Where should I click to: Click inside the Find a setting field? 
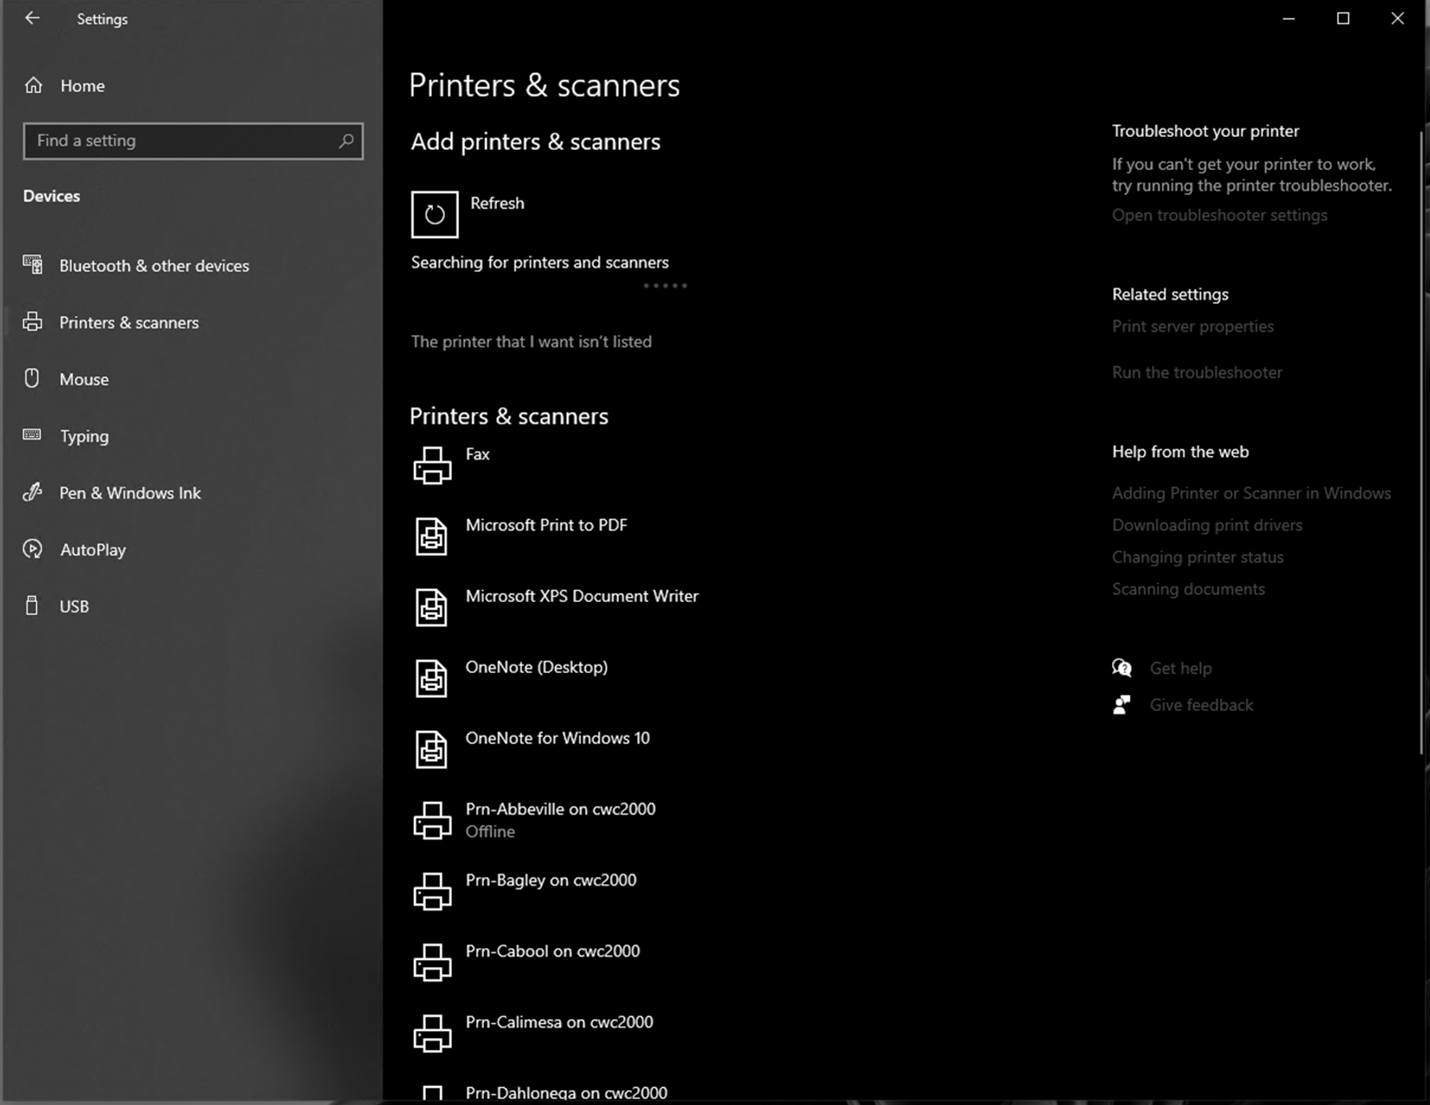click(180, 141)
